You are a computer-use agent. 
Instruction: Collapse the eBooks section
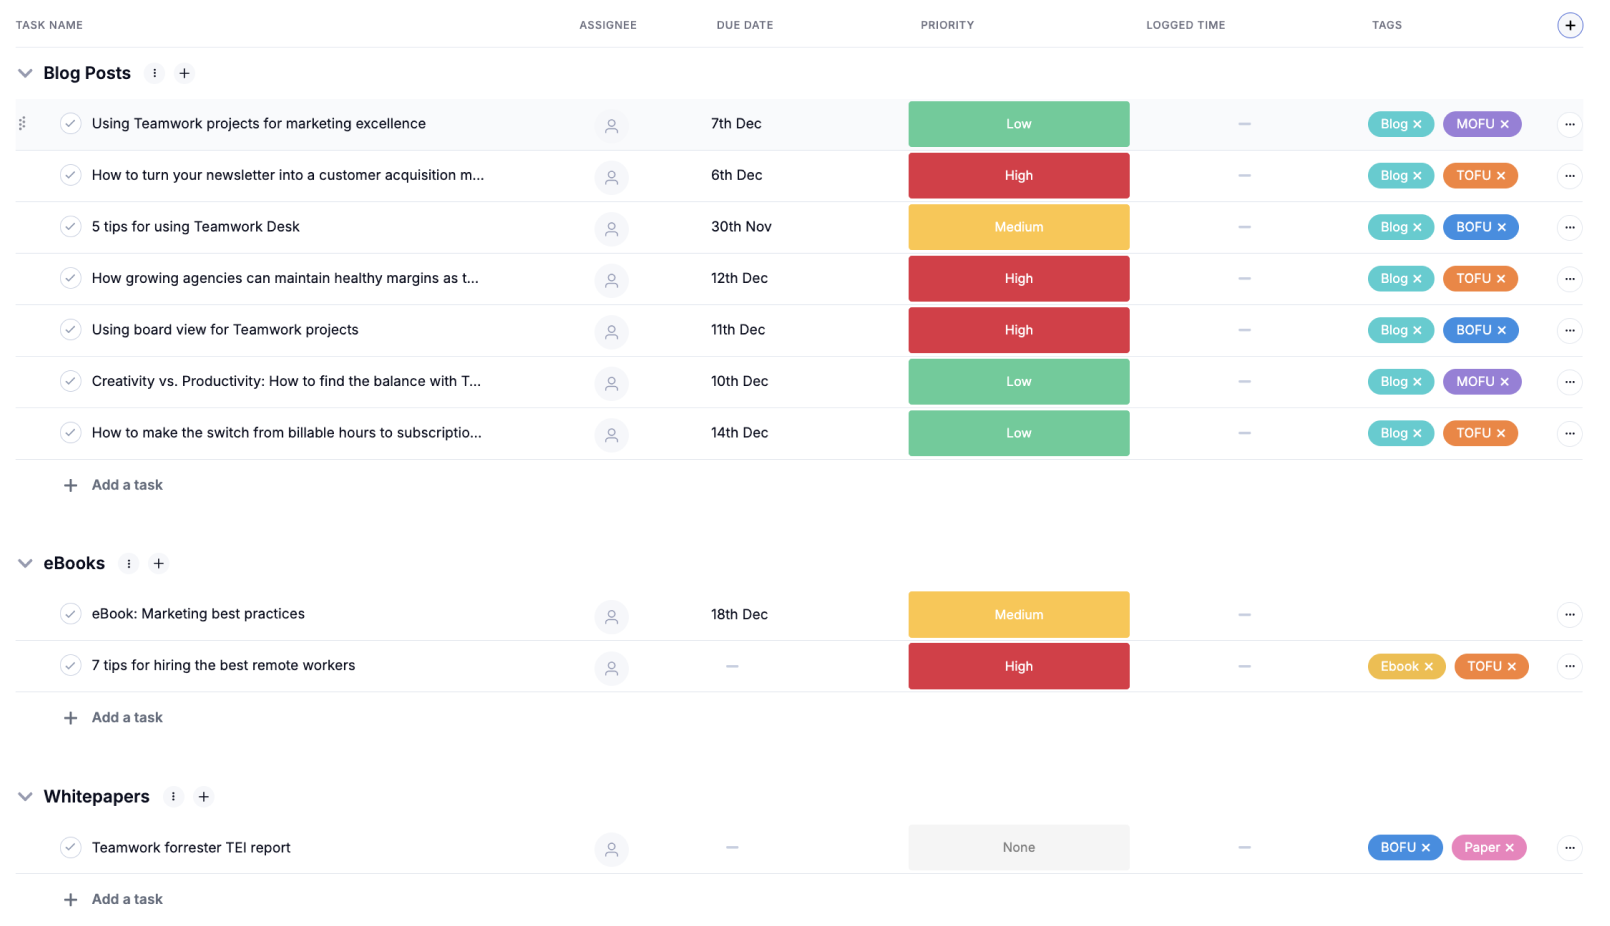(x=25, y=564)
